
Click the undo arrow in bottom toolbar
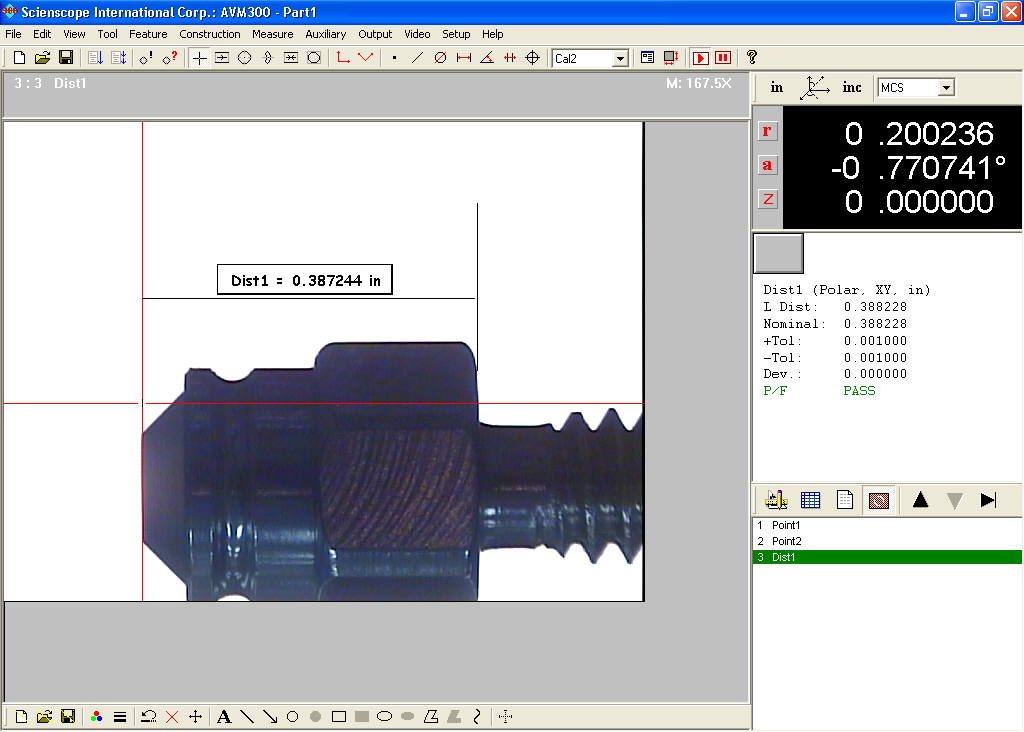149,717
